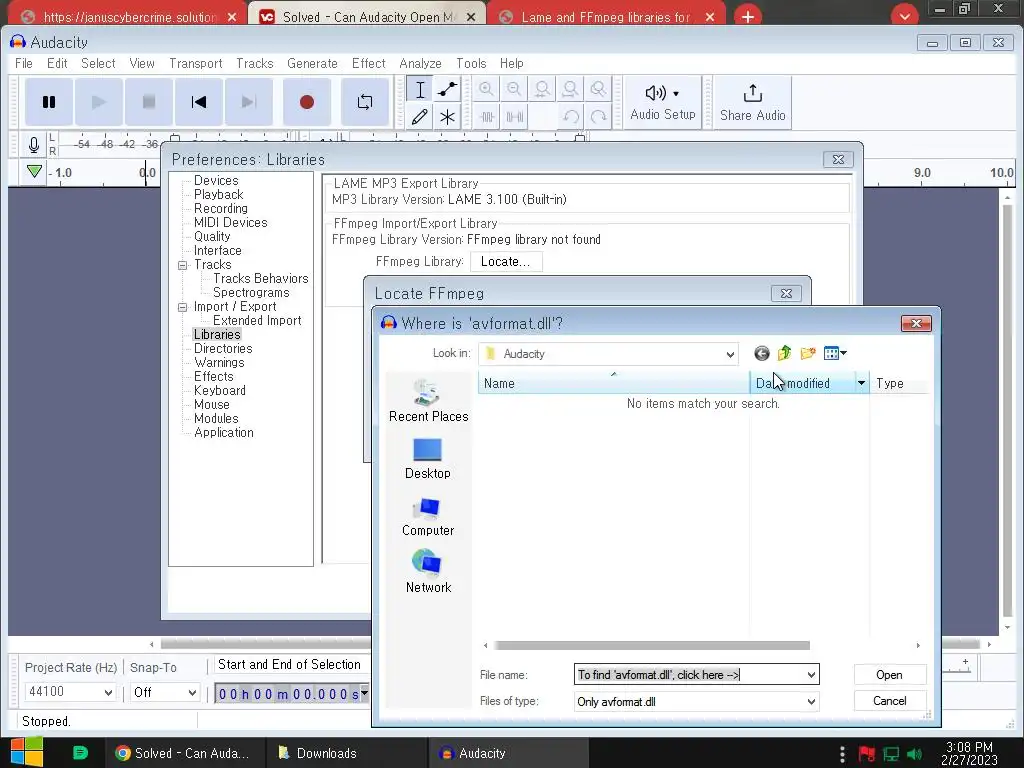
Task: Select the Selection (I-beam) tool
Action: [420, 89]
